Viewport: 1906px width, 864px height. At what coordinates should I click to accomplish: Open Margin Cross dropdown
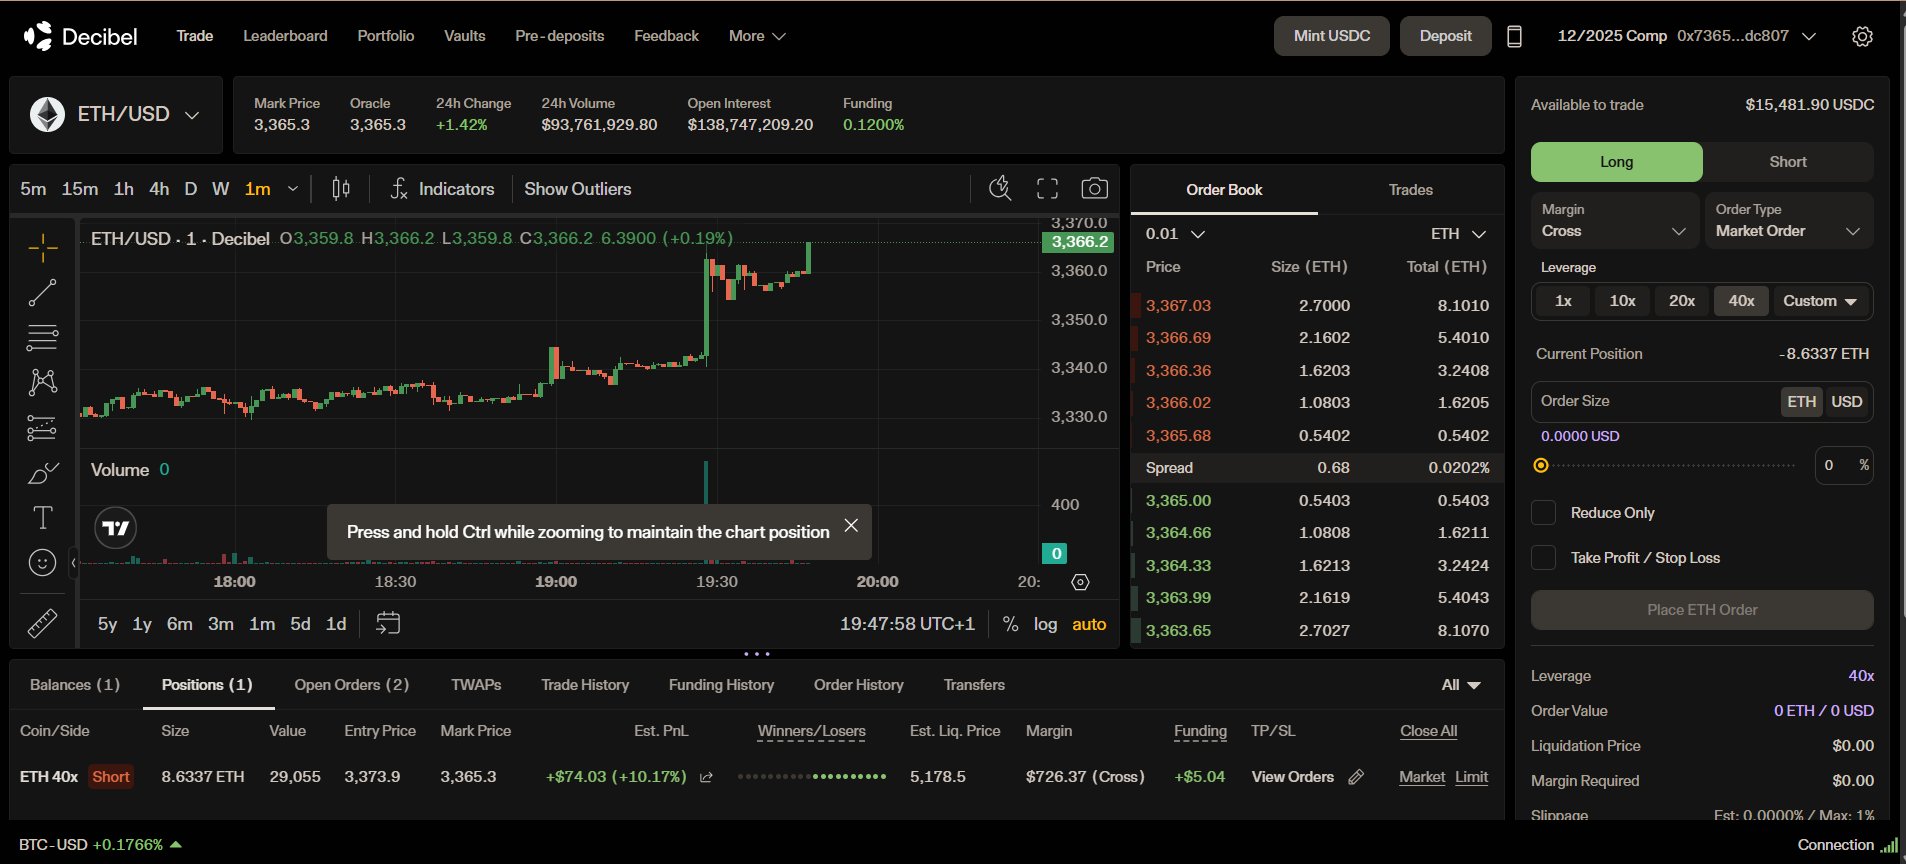[x=1615, y=220]
